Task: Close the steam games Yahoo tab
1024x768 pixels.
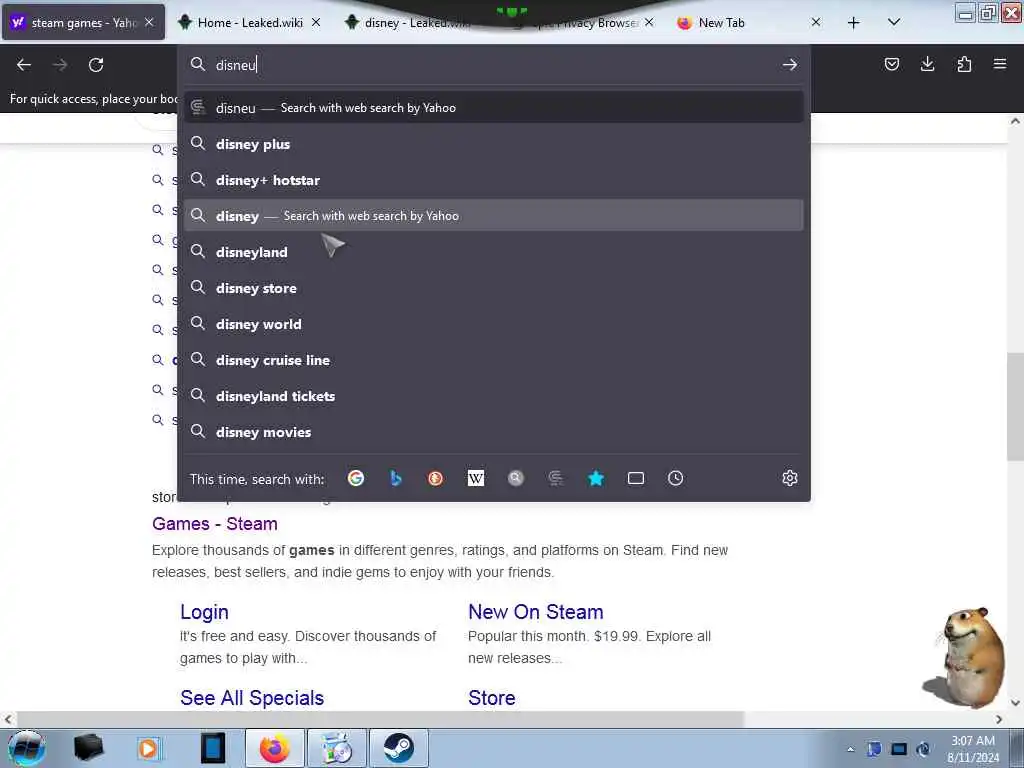Action: (x=149, y=22)
